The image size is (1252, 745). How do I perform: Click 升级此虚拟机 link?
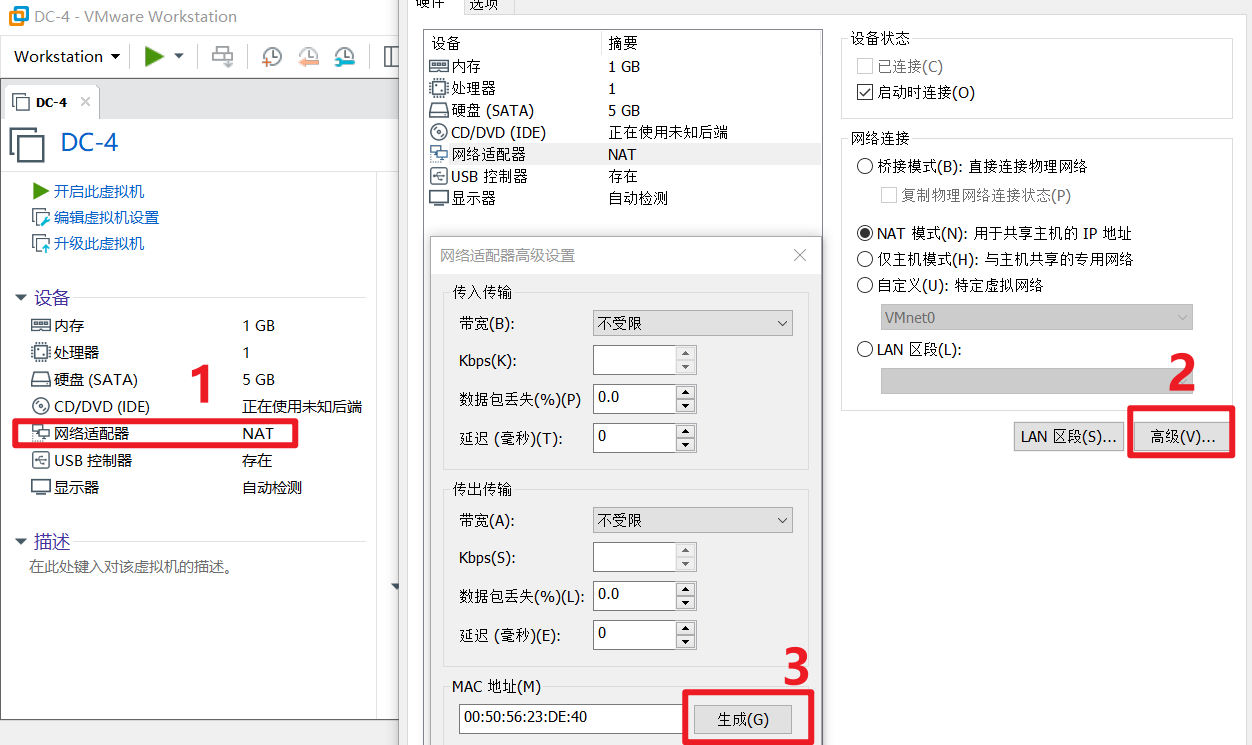[99, 243]
